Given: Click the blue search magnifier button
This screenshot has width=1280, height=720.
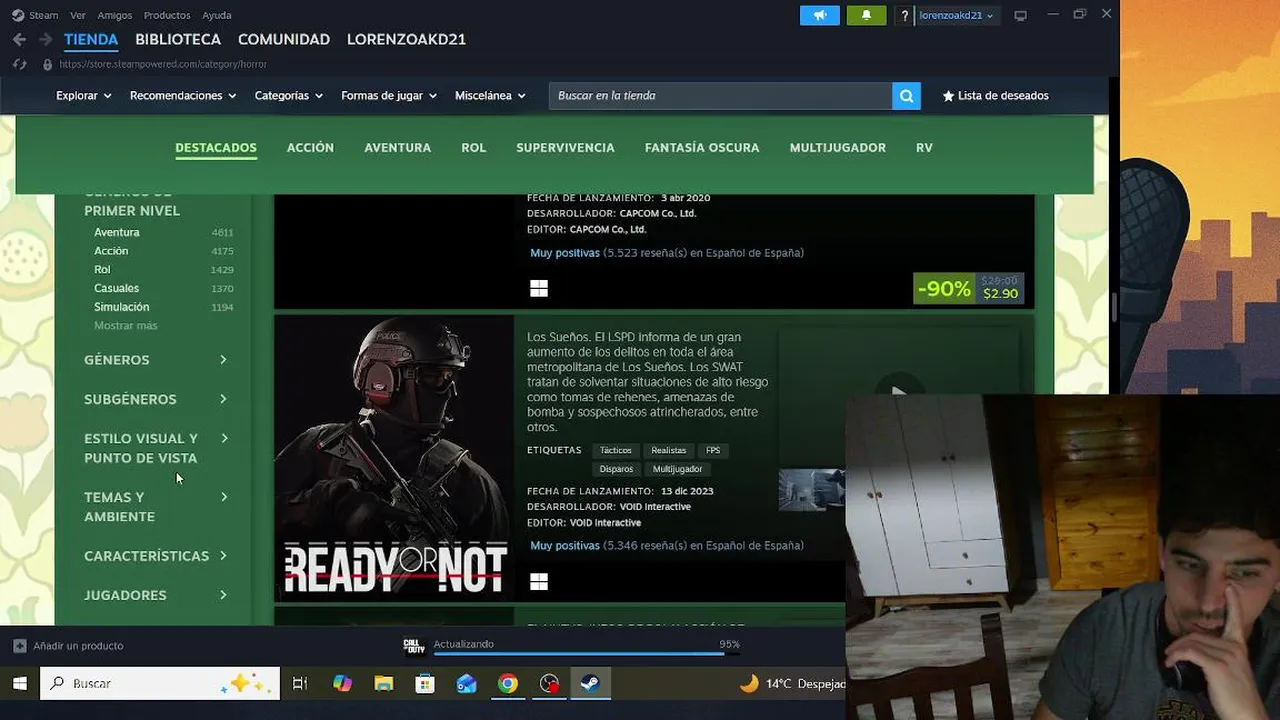Looking at the screenshot, I should (x=906, y=96).
